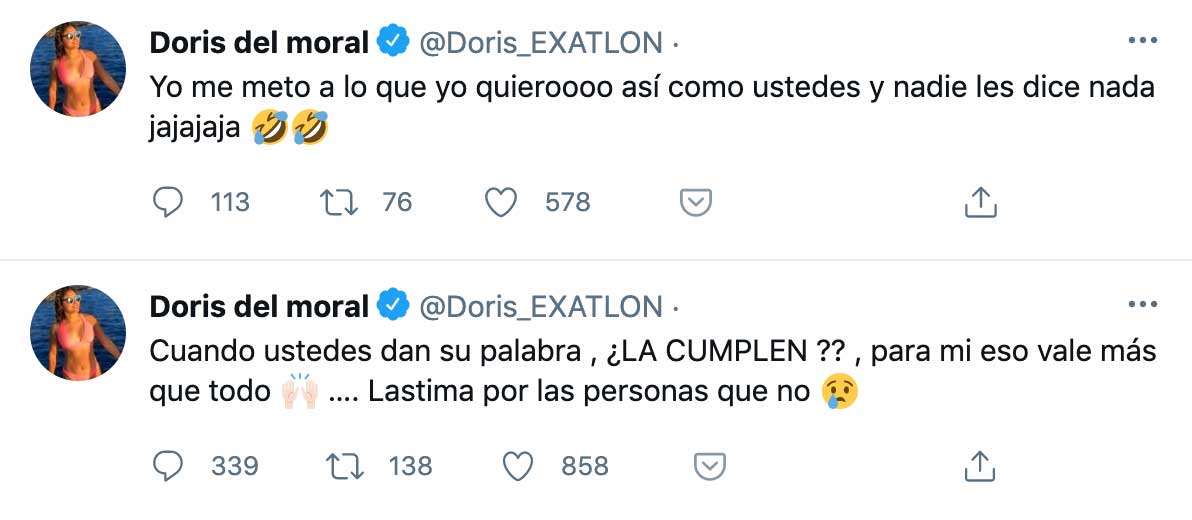Click the verified badge in the second tweet
The height and width of the screenshot is (520, 1192).
392,305
